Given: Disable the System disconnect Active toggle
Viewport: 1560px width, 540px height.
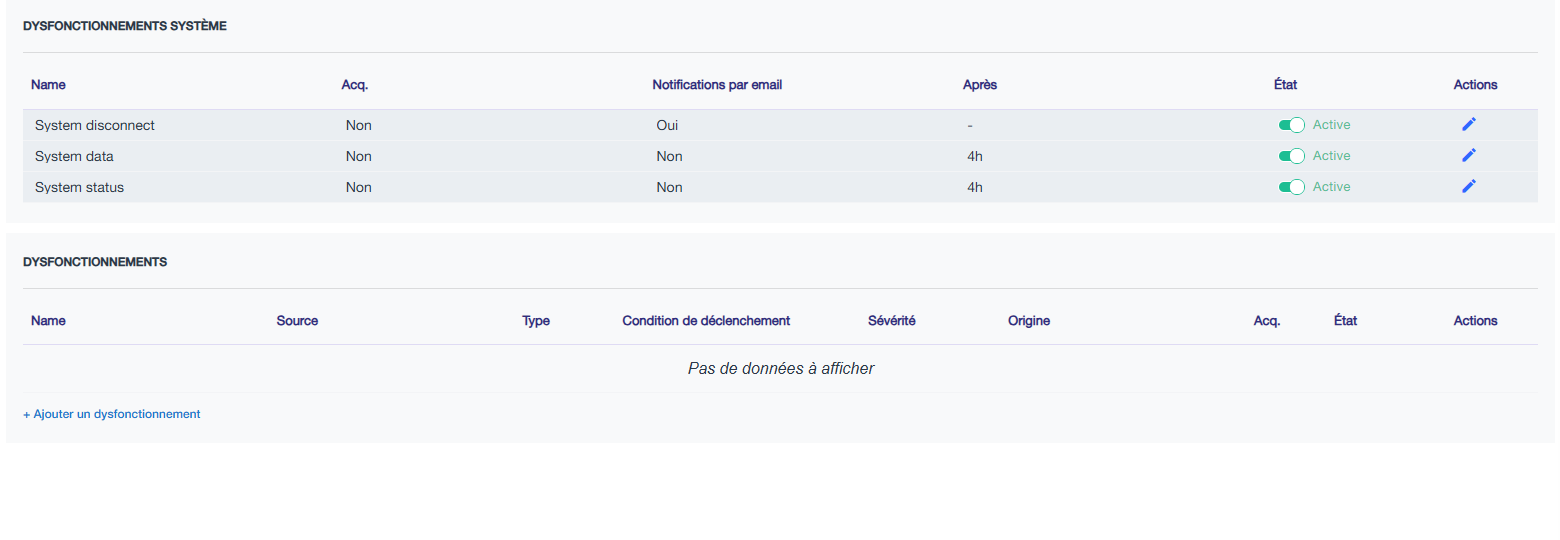Looking at the screenshot, I should point(1292,125).
